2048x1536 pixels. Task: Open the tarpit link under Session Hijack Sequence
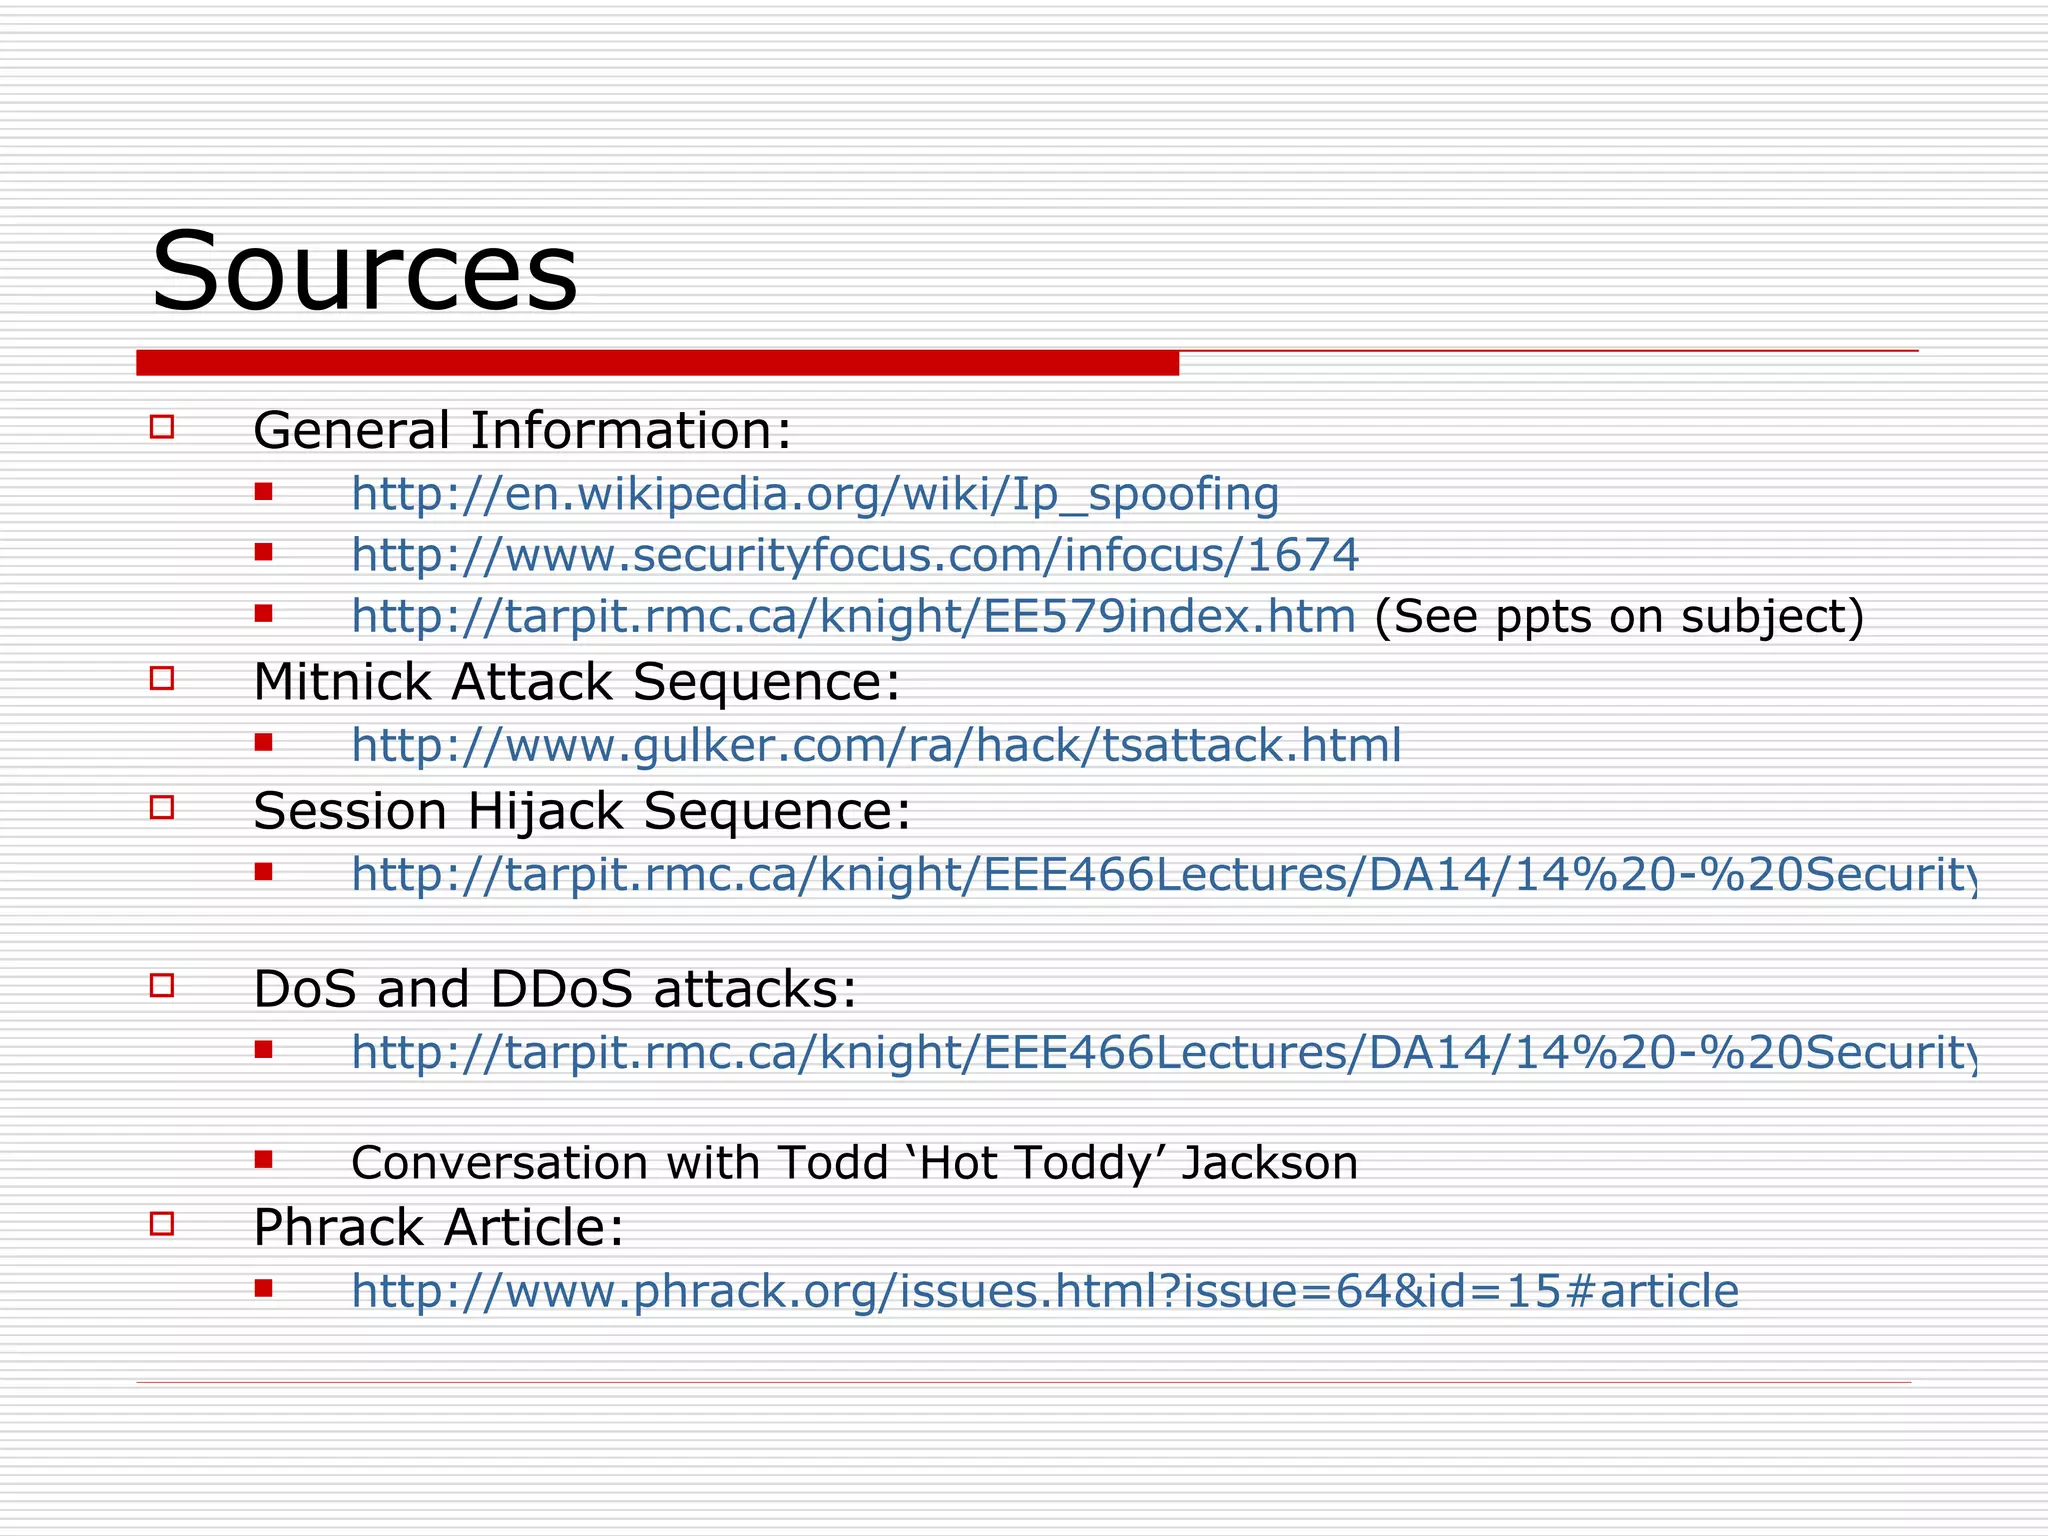coord(1164,874)
